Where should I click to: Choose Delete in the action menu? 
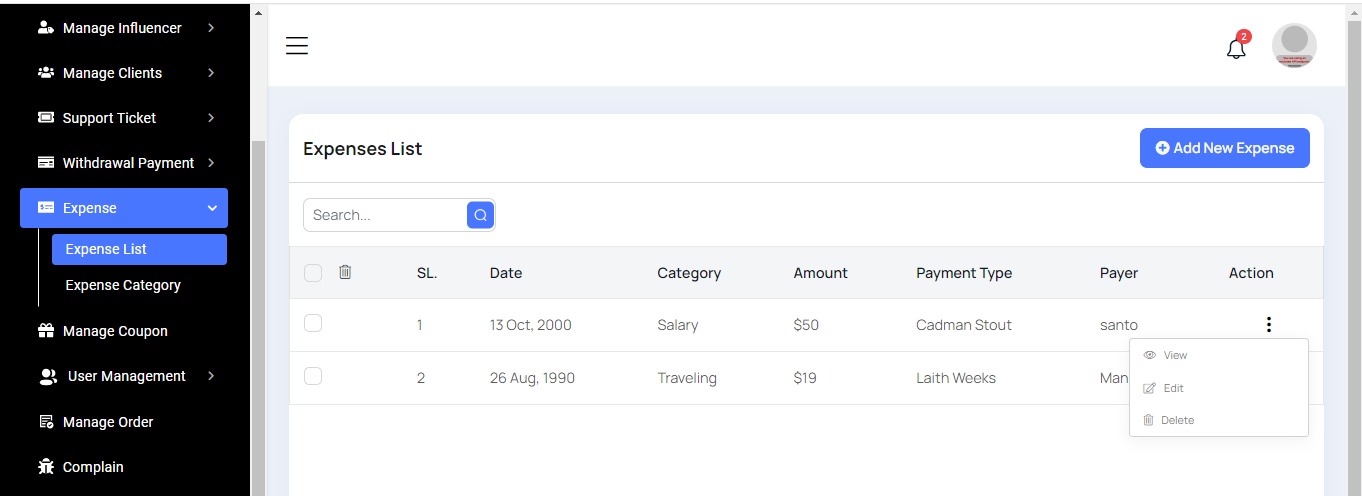pyautogui.click(x=1177, y=420)
